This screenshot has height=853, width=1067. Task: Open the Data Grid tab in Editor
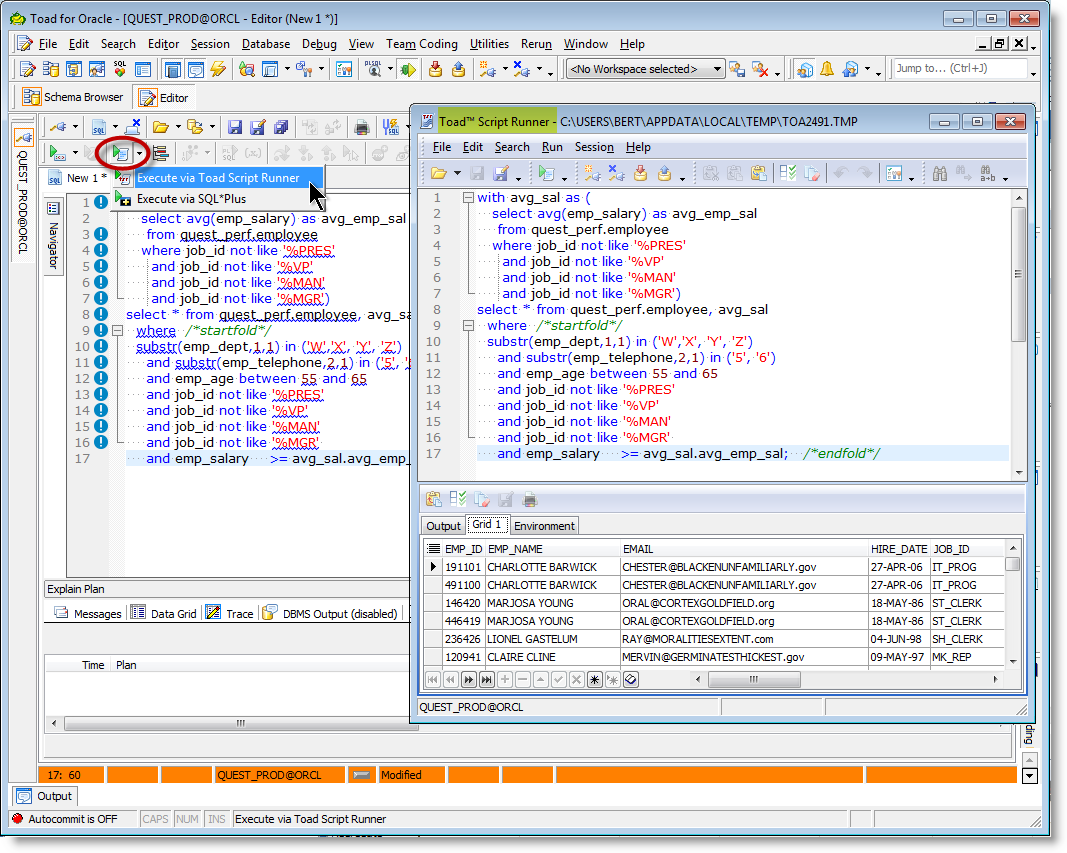164,613
